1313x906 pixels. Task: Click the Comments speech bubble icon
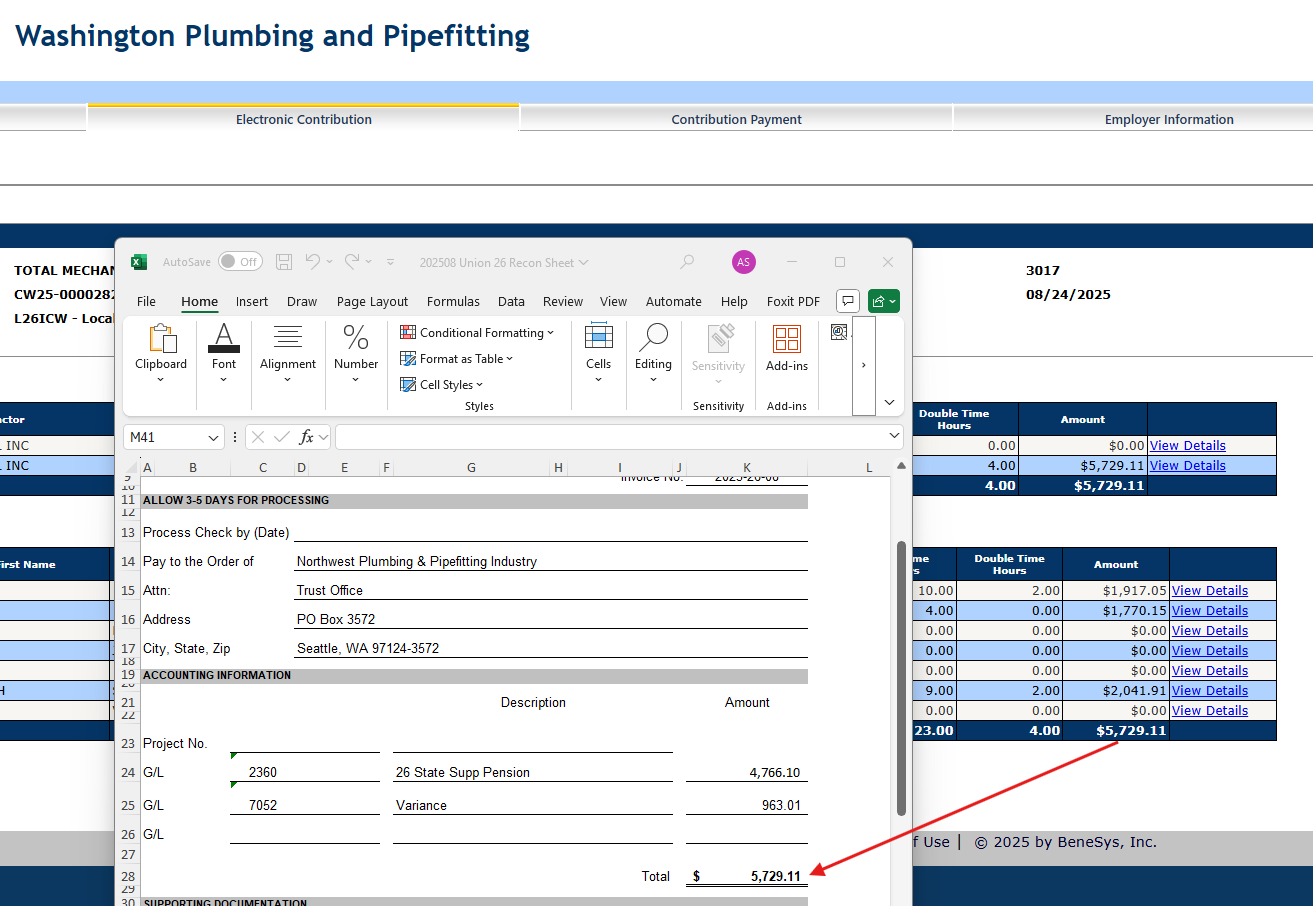[x=848, y=301]
